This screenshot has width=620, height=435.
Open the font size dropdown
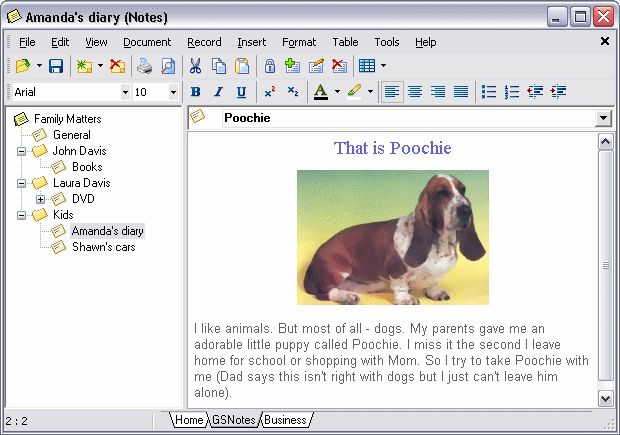(x=173, y=92)
